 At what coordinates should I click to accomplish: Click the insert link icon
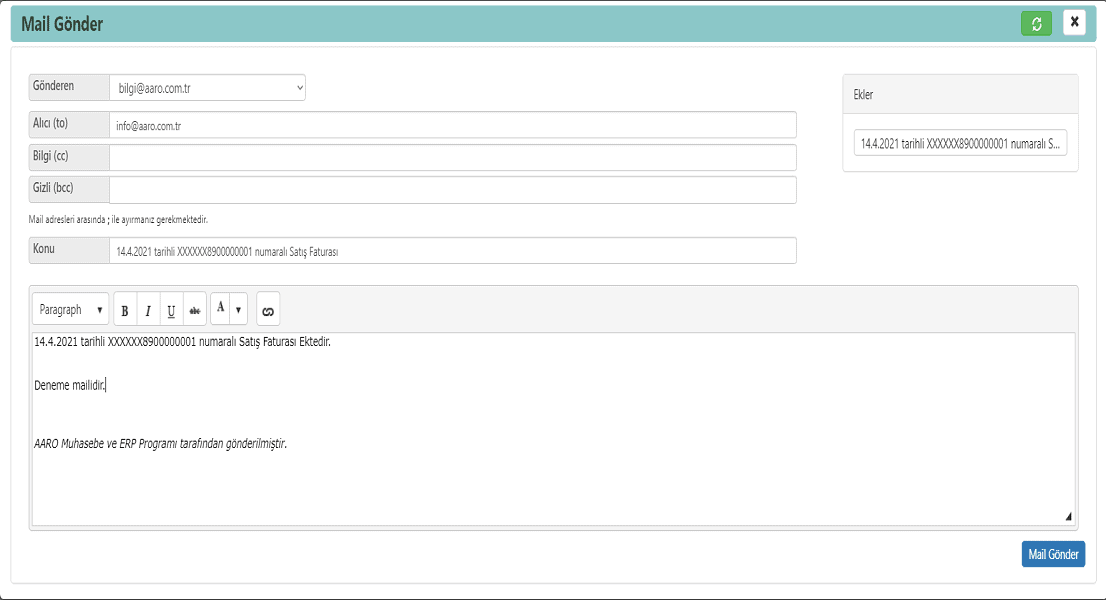click(268, 311)
